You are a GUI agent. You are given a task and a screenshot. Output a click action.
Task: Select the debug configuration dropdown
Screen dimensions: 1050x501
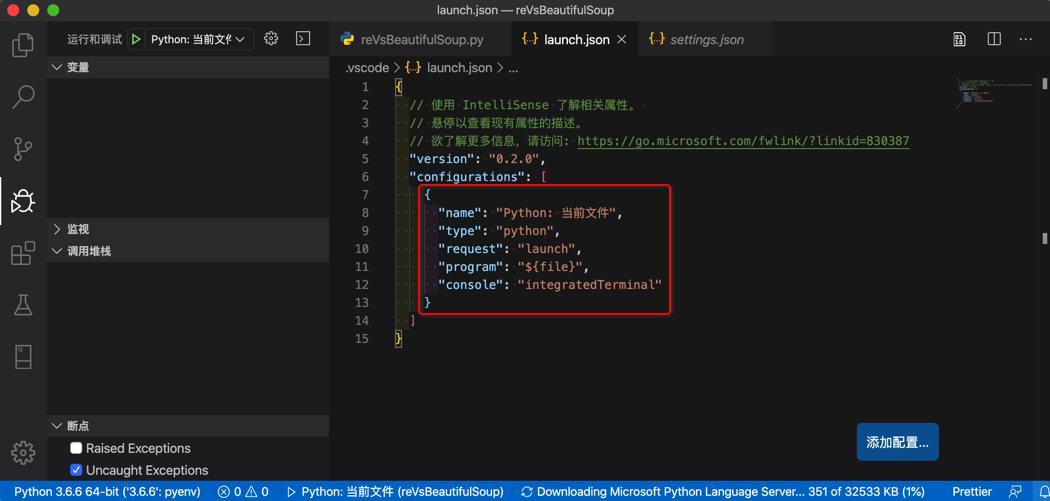pyautogui.click(x=198, y=40)
